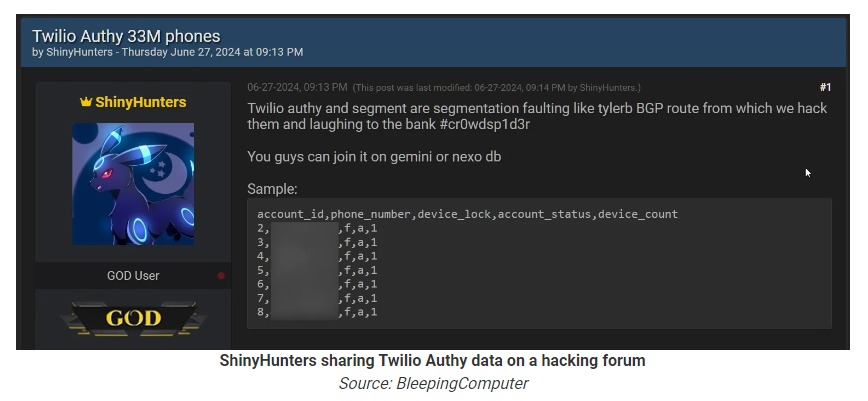The width and height of the screenshot is (868, 401).
Task: Click the sample data row starting with 8
Action: click(x=317, y=312)
